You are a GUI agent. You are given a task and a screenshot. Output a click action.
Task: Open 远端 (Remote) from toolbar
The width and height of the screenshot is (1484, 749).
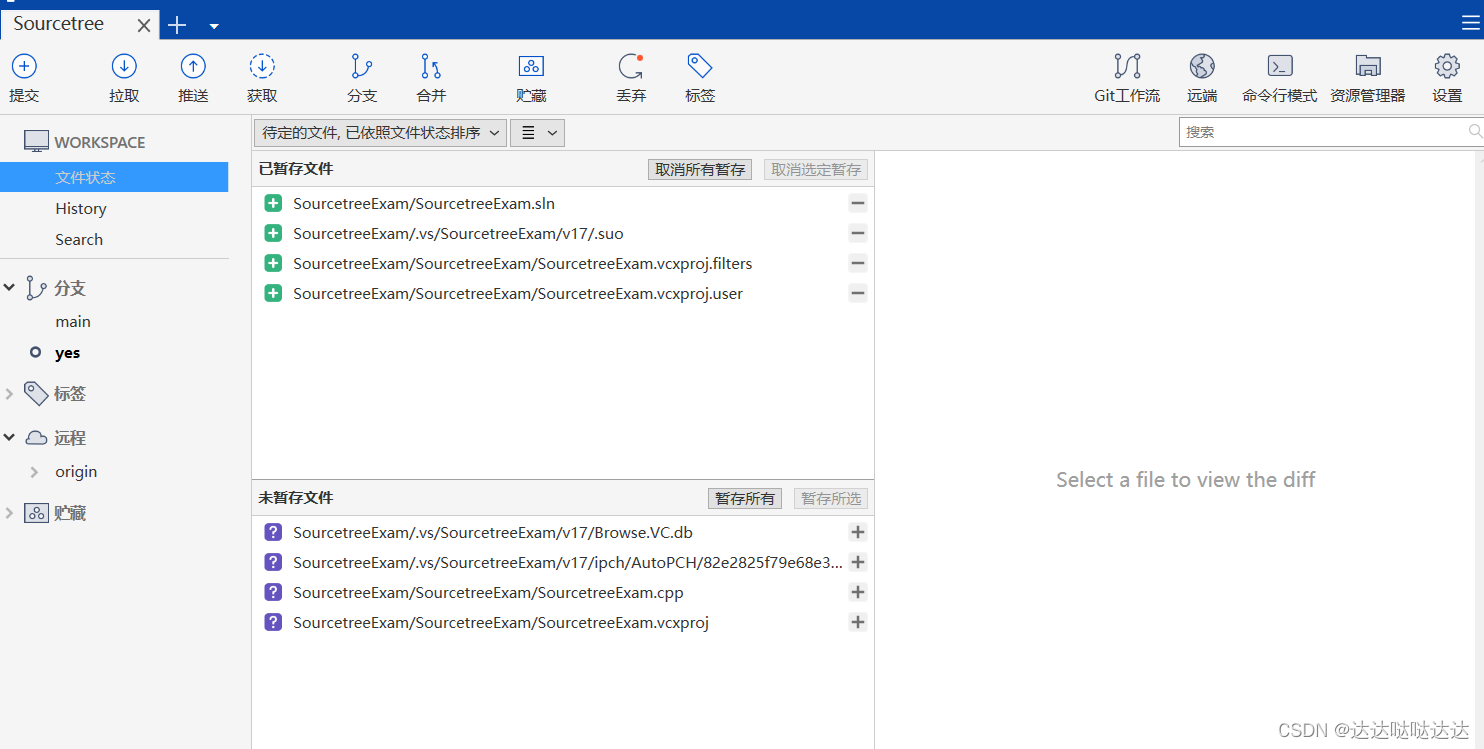point(1202,78)
